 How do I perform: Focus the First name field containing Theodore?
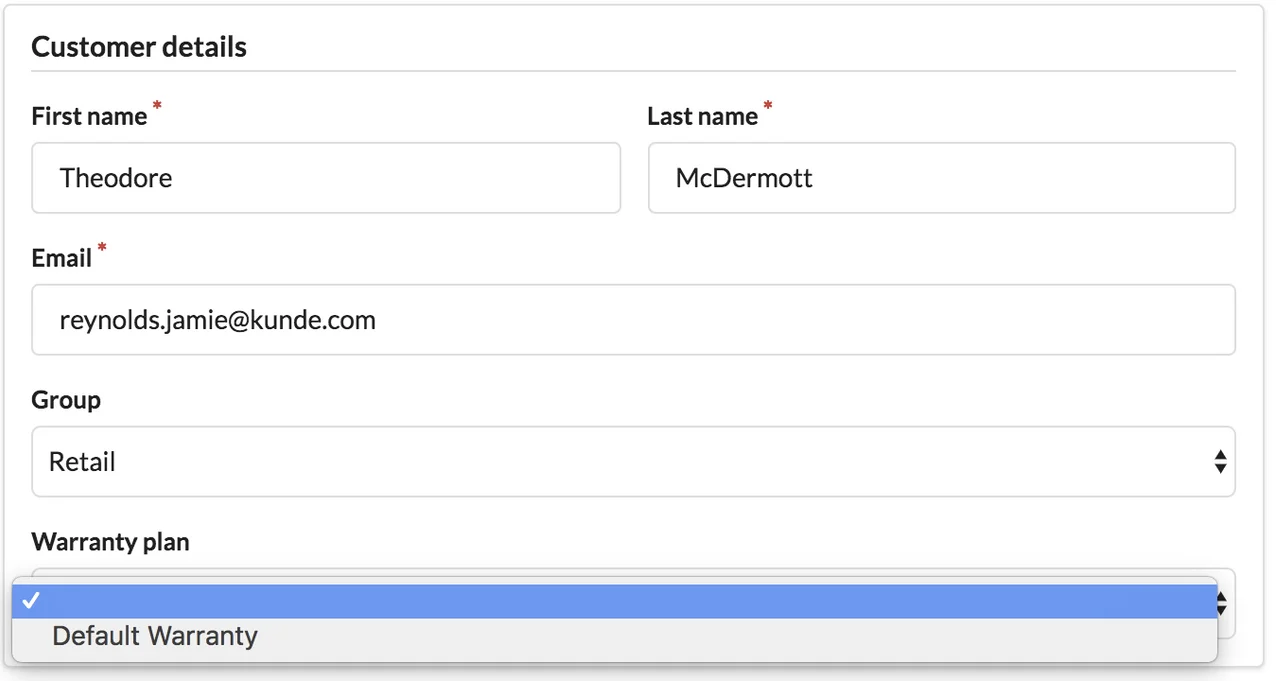click(326, 178)
